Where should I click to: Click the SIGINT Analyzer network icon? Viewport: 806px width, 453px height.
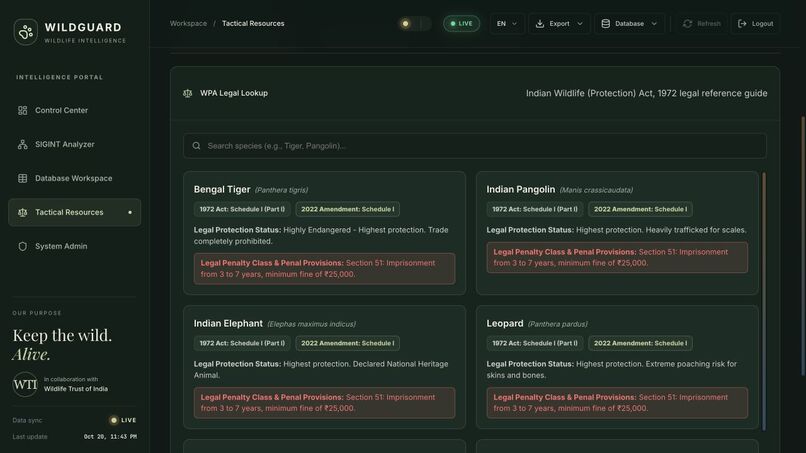pyautogui.click(x=23, y=144)
